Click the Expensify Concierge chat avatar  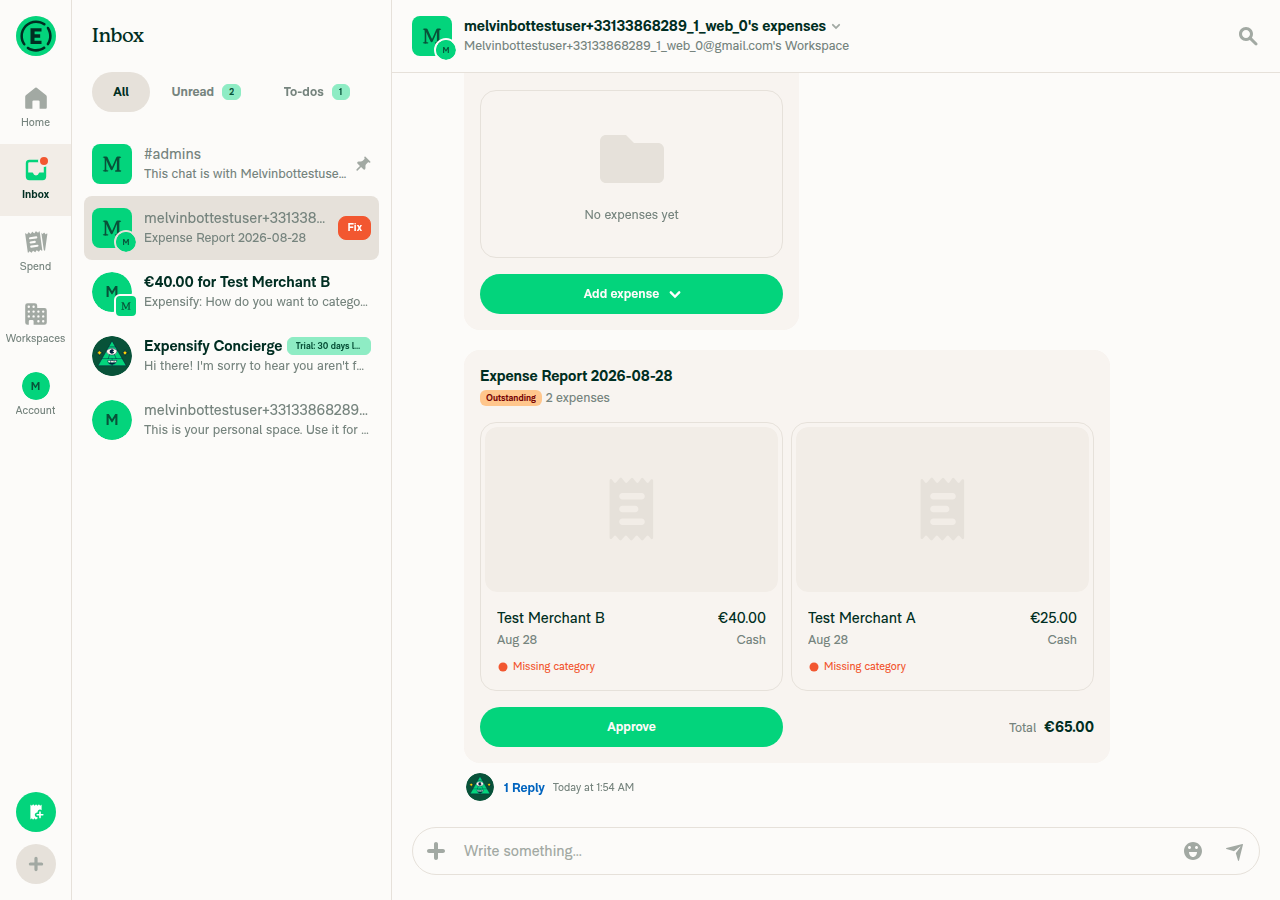coord(112,356)
